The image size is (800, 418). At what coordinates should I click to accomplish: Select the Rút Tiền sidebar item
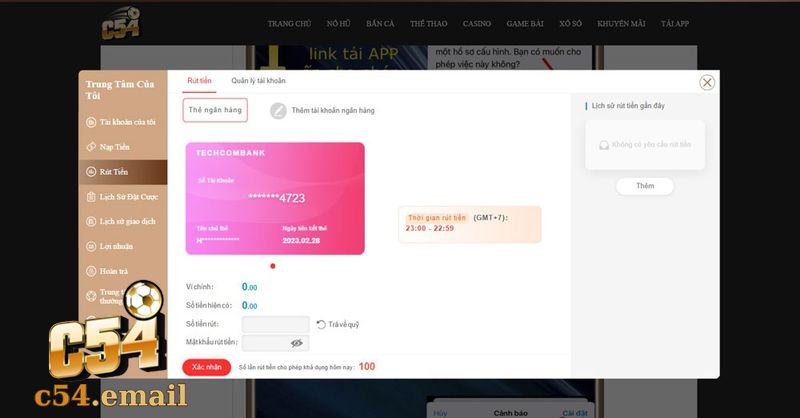pos(123,172)
